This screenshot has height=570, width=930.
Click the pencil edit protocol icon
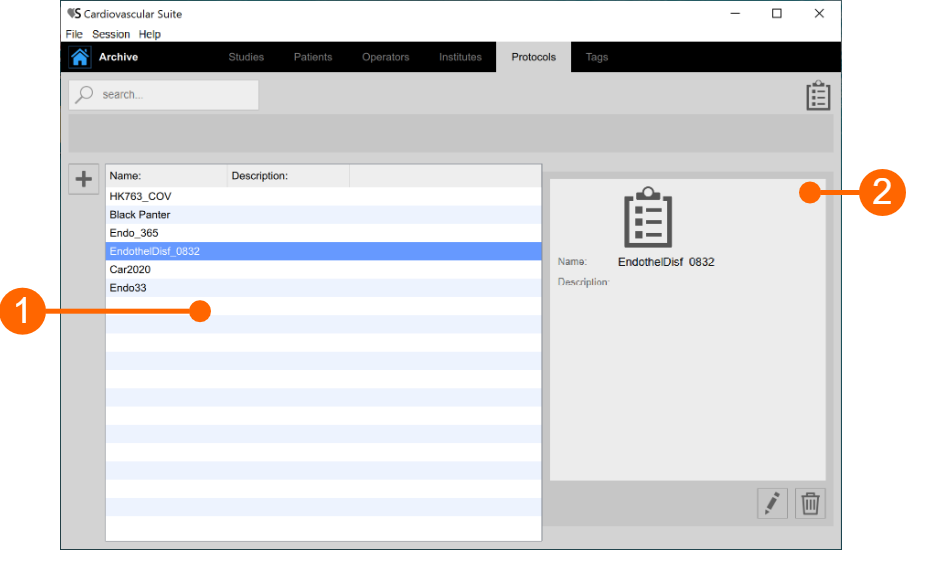pos(772,504)
